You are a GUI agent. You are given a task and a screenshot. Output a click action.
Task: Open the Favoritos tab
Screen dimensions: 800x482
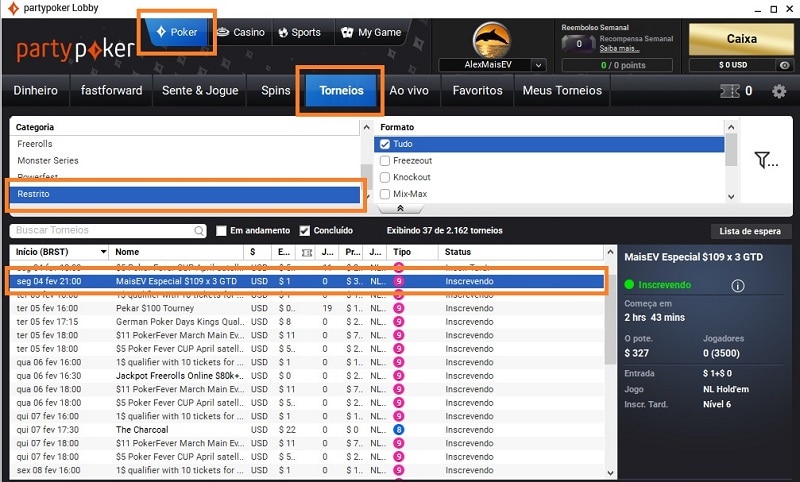pyautogui.click(x=477, y=91)
